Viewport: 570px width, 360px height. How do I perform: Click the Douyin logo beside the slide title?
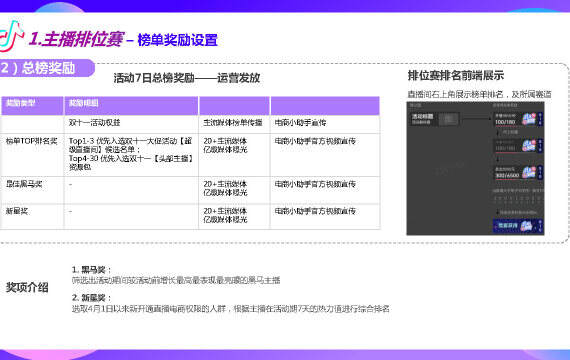11,36
